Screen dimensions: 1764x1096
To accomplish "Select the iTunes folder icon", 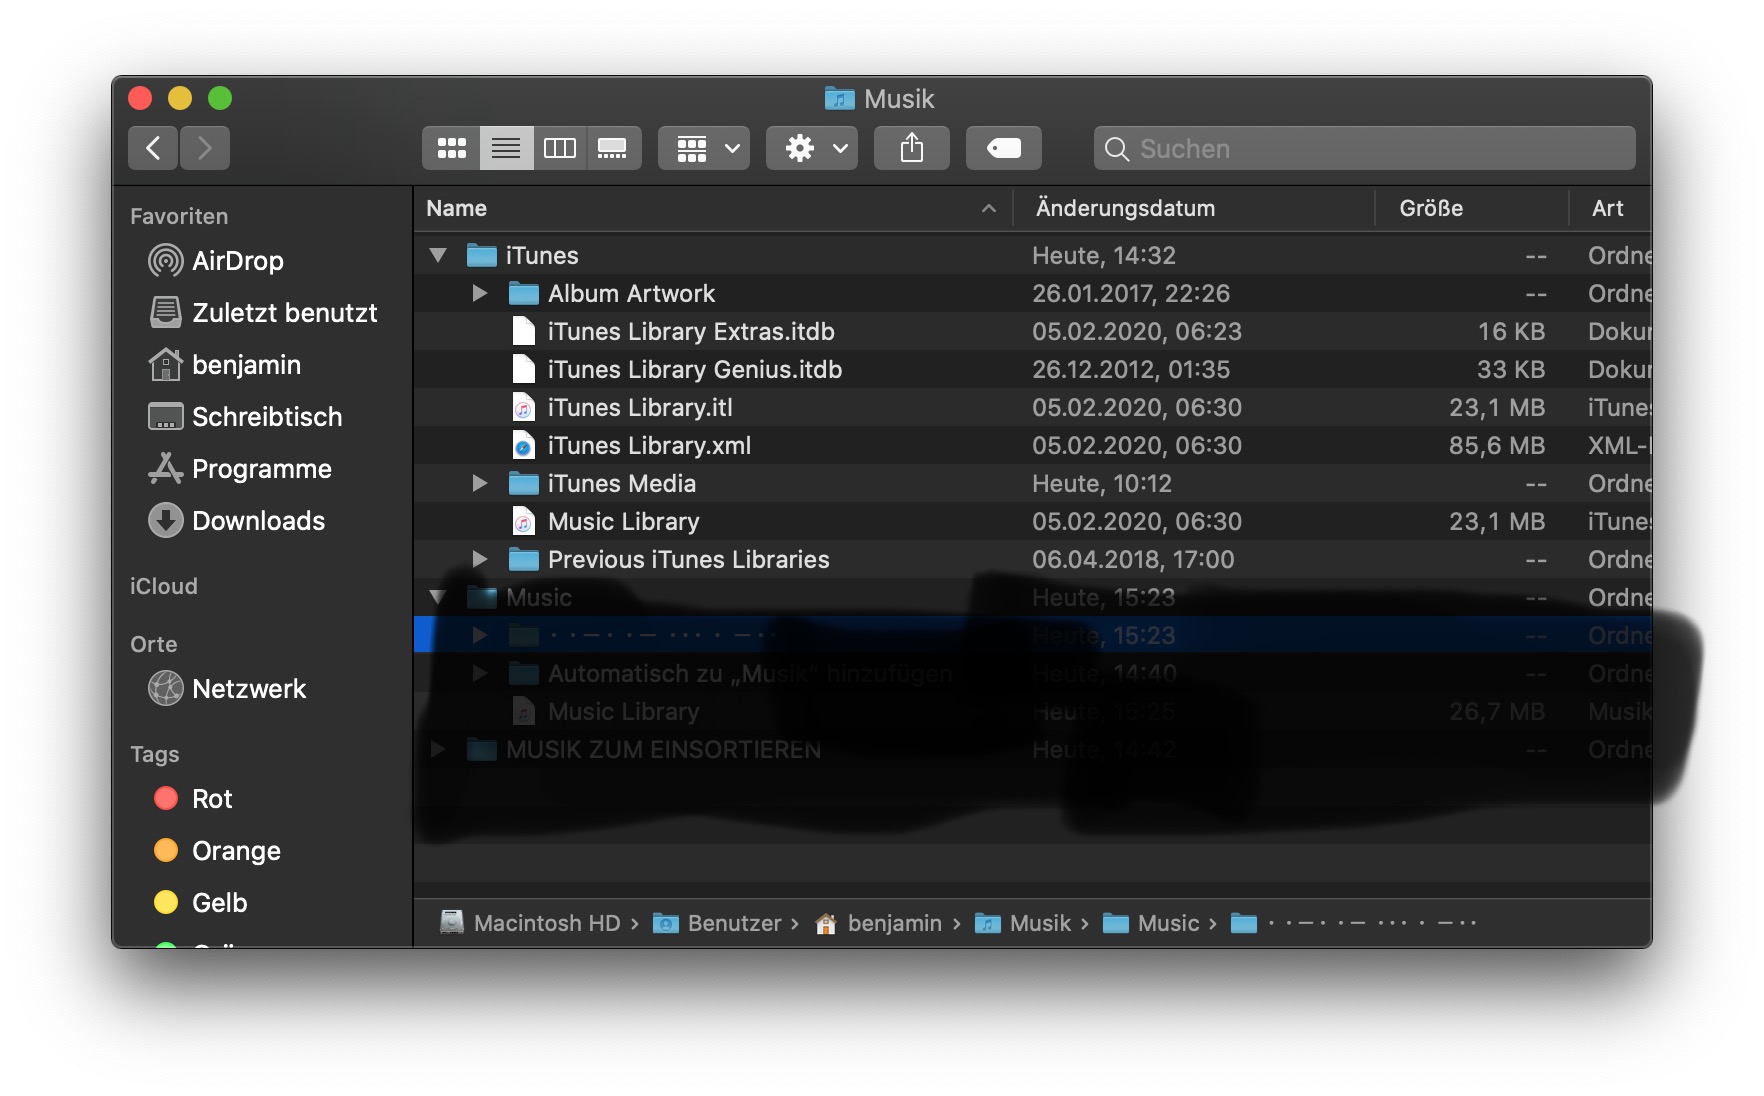I will click(482, 256).
